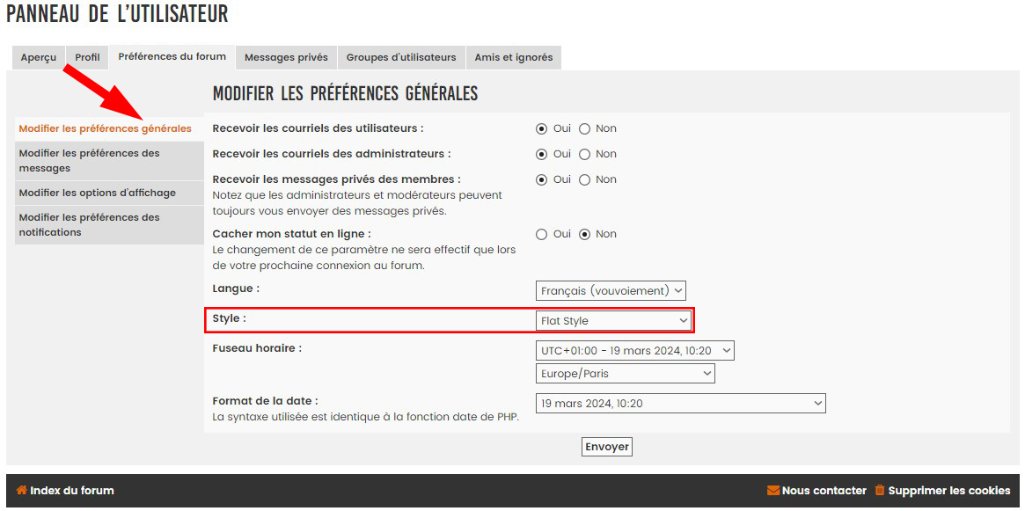
Task: Click the envelope icon for Nous contacter
Action: click(x=772, y=491)
